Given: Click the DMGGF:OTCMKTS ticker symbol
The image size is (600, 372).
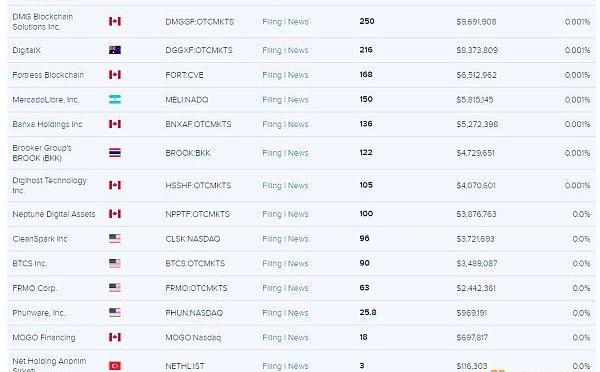Looking at the screenshot, I should [x=199, y=22].
